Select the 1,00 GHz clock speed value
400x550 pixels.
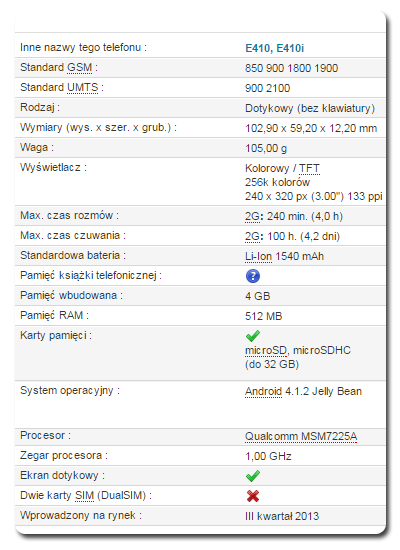pyautogui.click(x=268, y=456)
